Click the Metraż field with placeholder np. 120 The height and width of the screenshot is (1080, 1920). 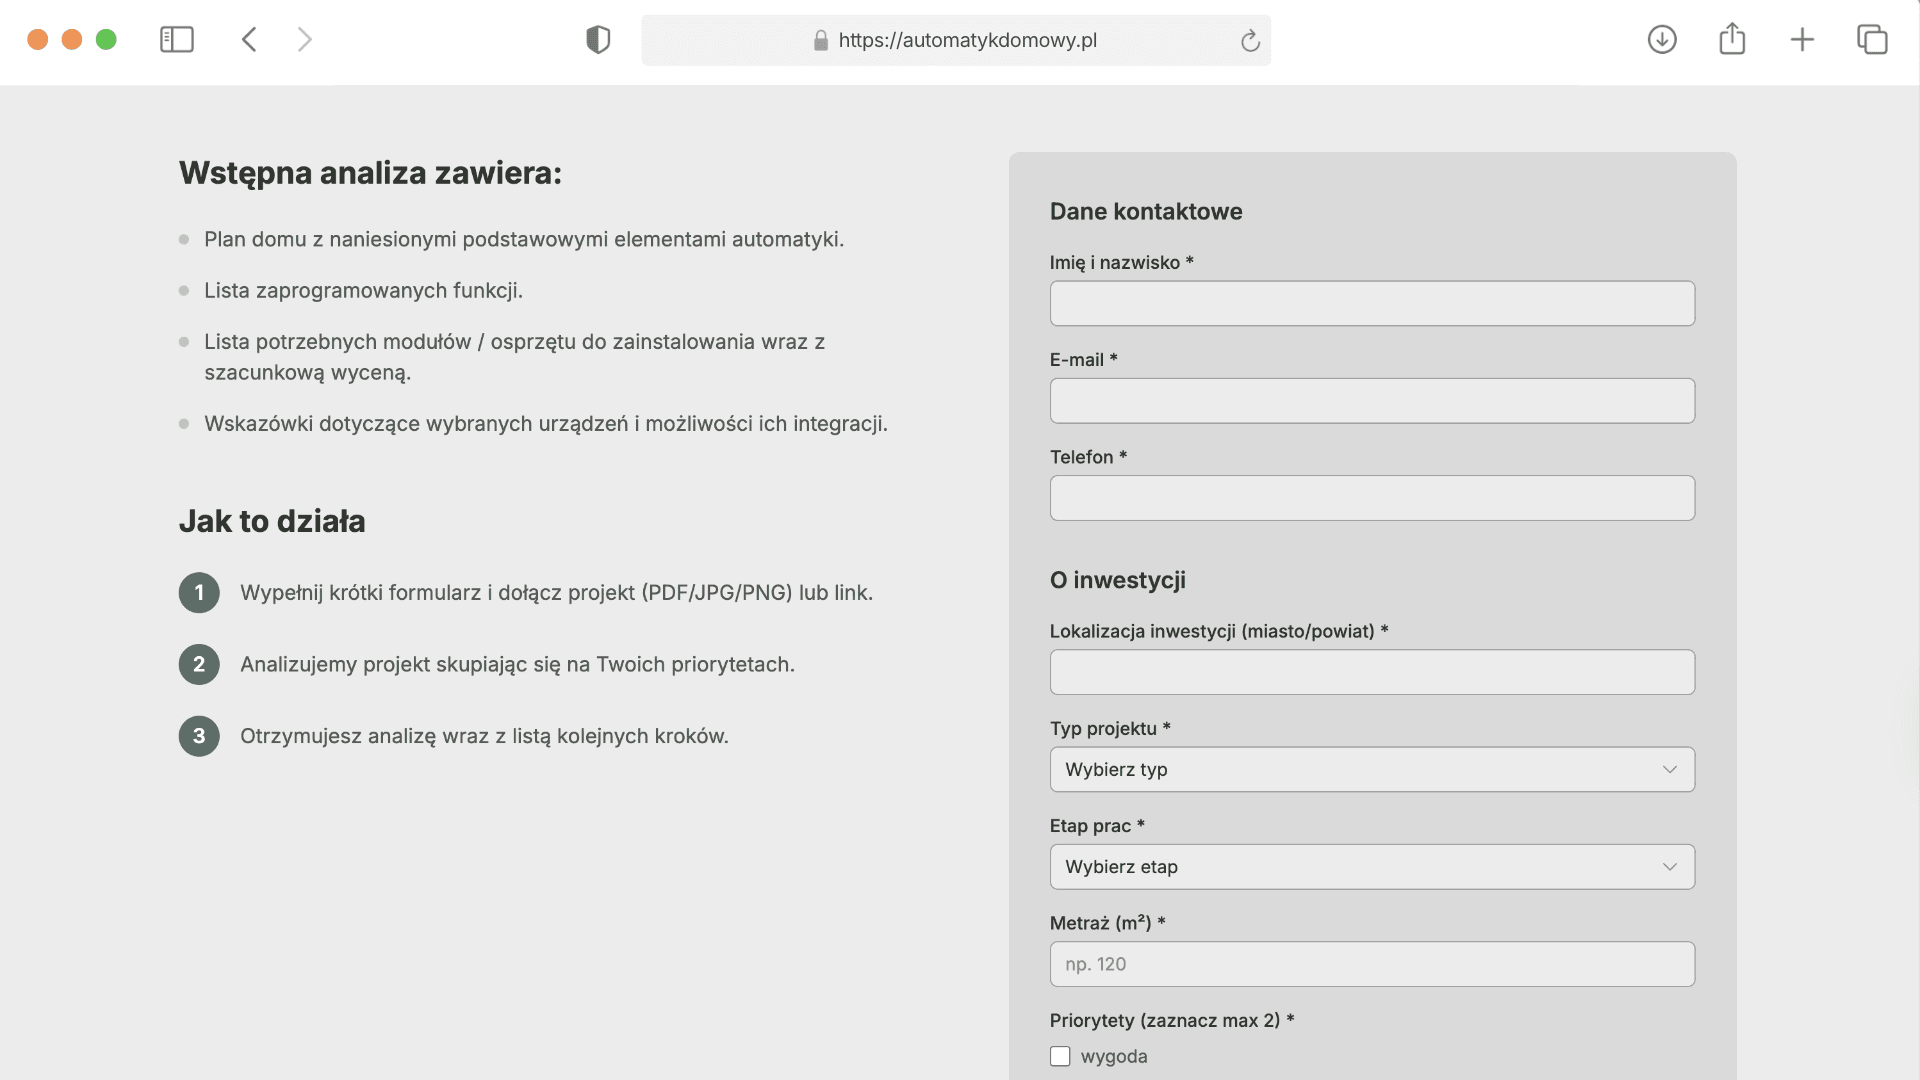[x=1371, y=964]
